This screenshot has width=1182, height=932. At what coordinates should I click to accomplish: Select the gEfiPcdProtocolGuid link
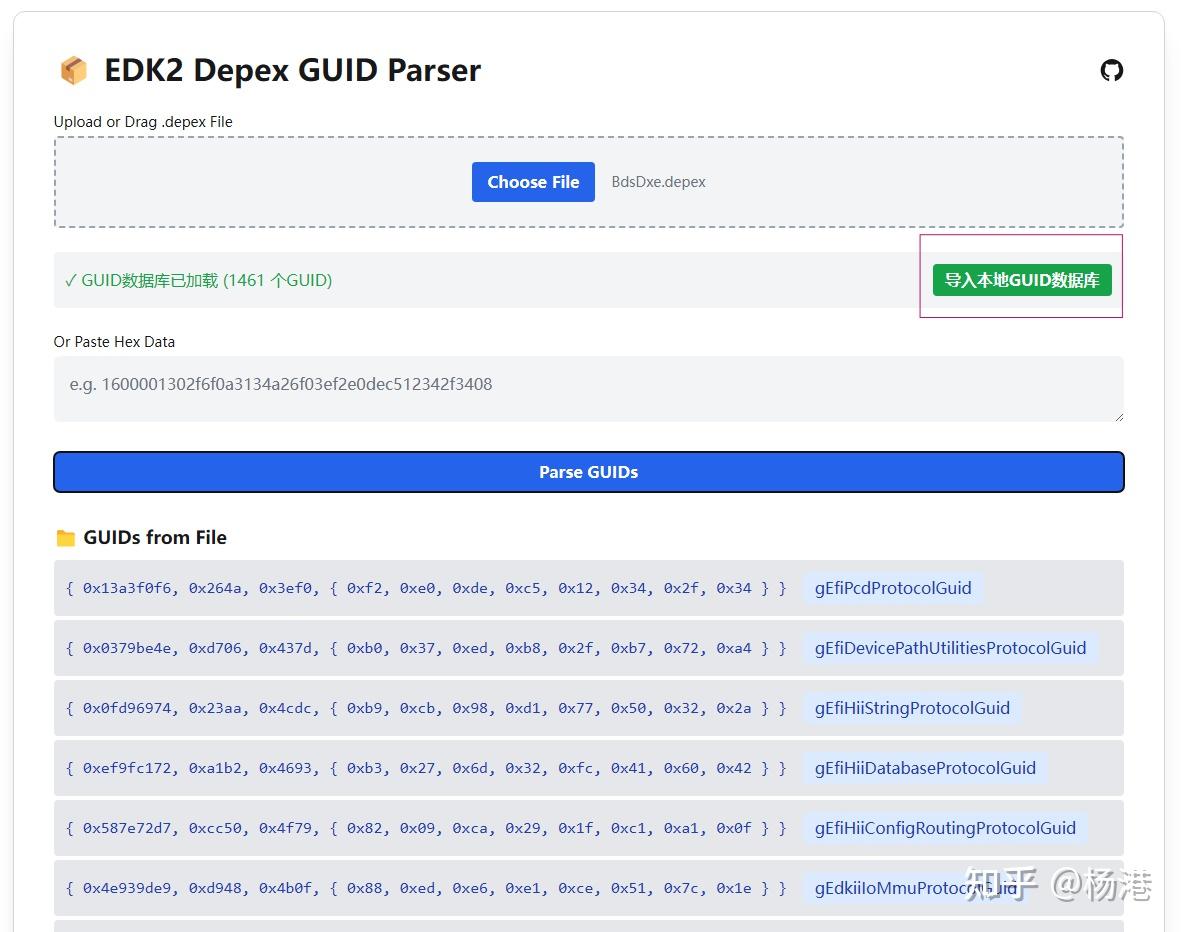tap(892, 588)
